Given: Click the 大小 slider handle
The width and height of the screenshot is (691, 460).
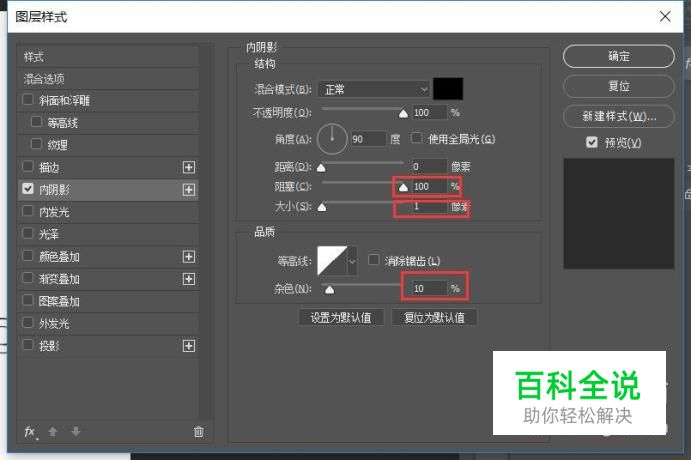Looking at the screenshot, I should pos(322,207).
